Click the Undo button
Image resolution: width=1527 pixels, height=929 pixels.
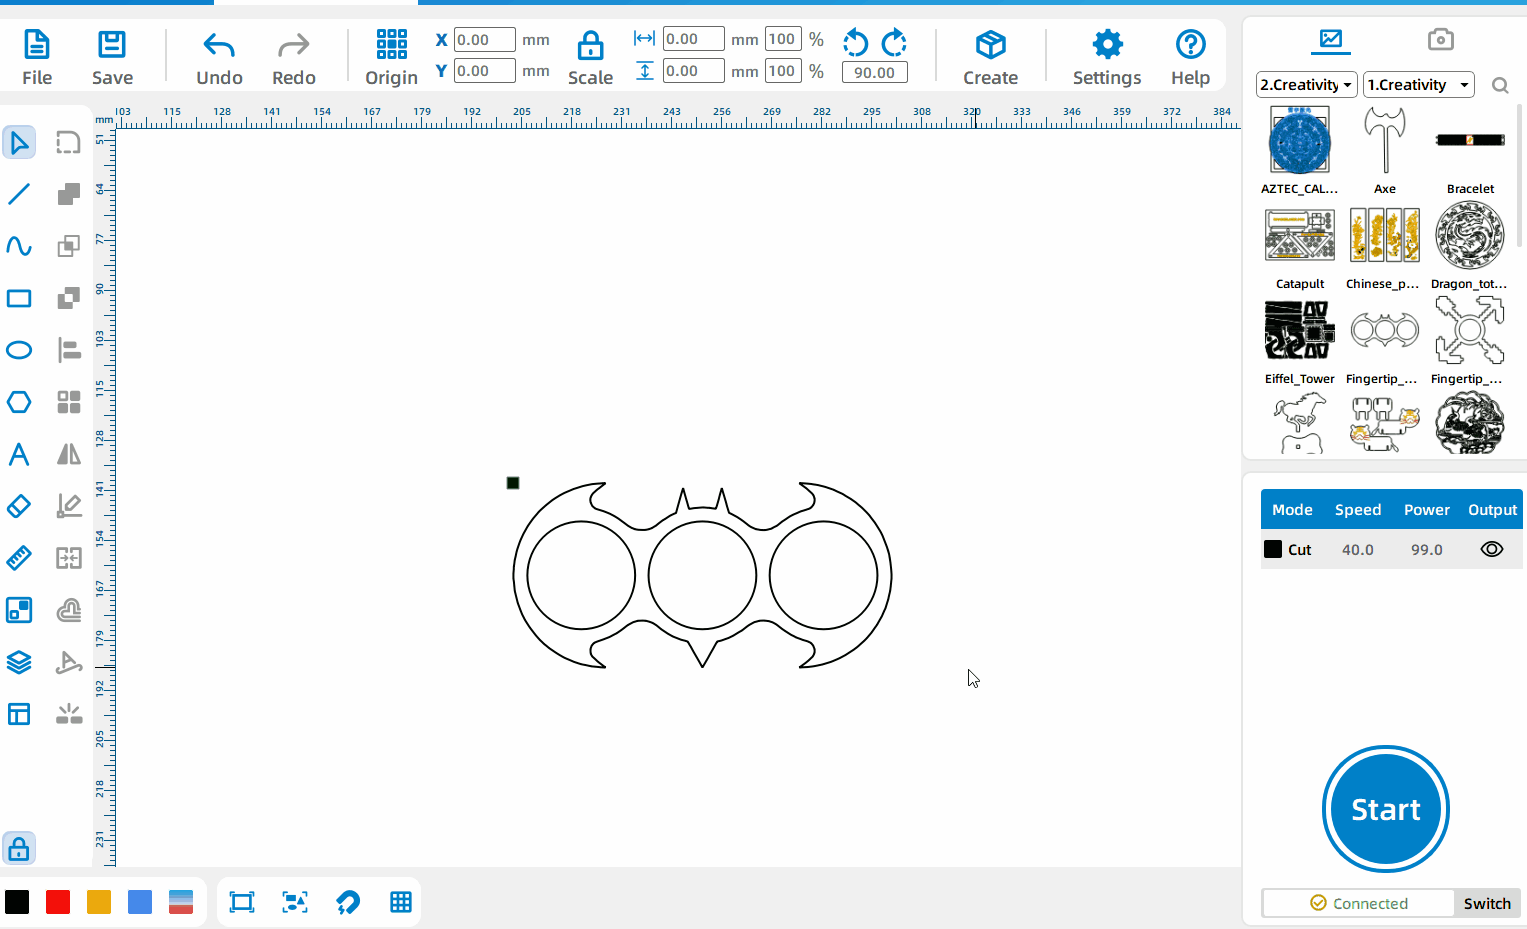pyautogui.click(x=219, y=59)
